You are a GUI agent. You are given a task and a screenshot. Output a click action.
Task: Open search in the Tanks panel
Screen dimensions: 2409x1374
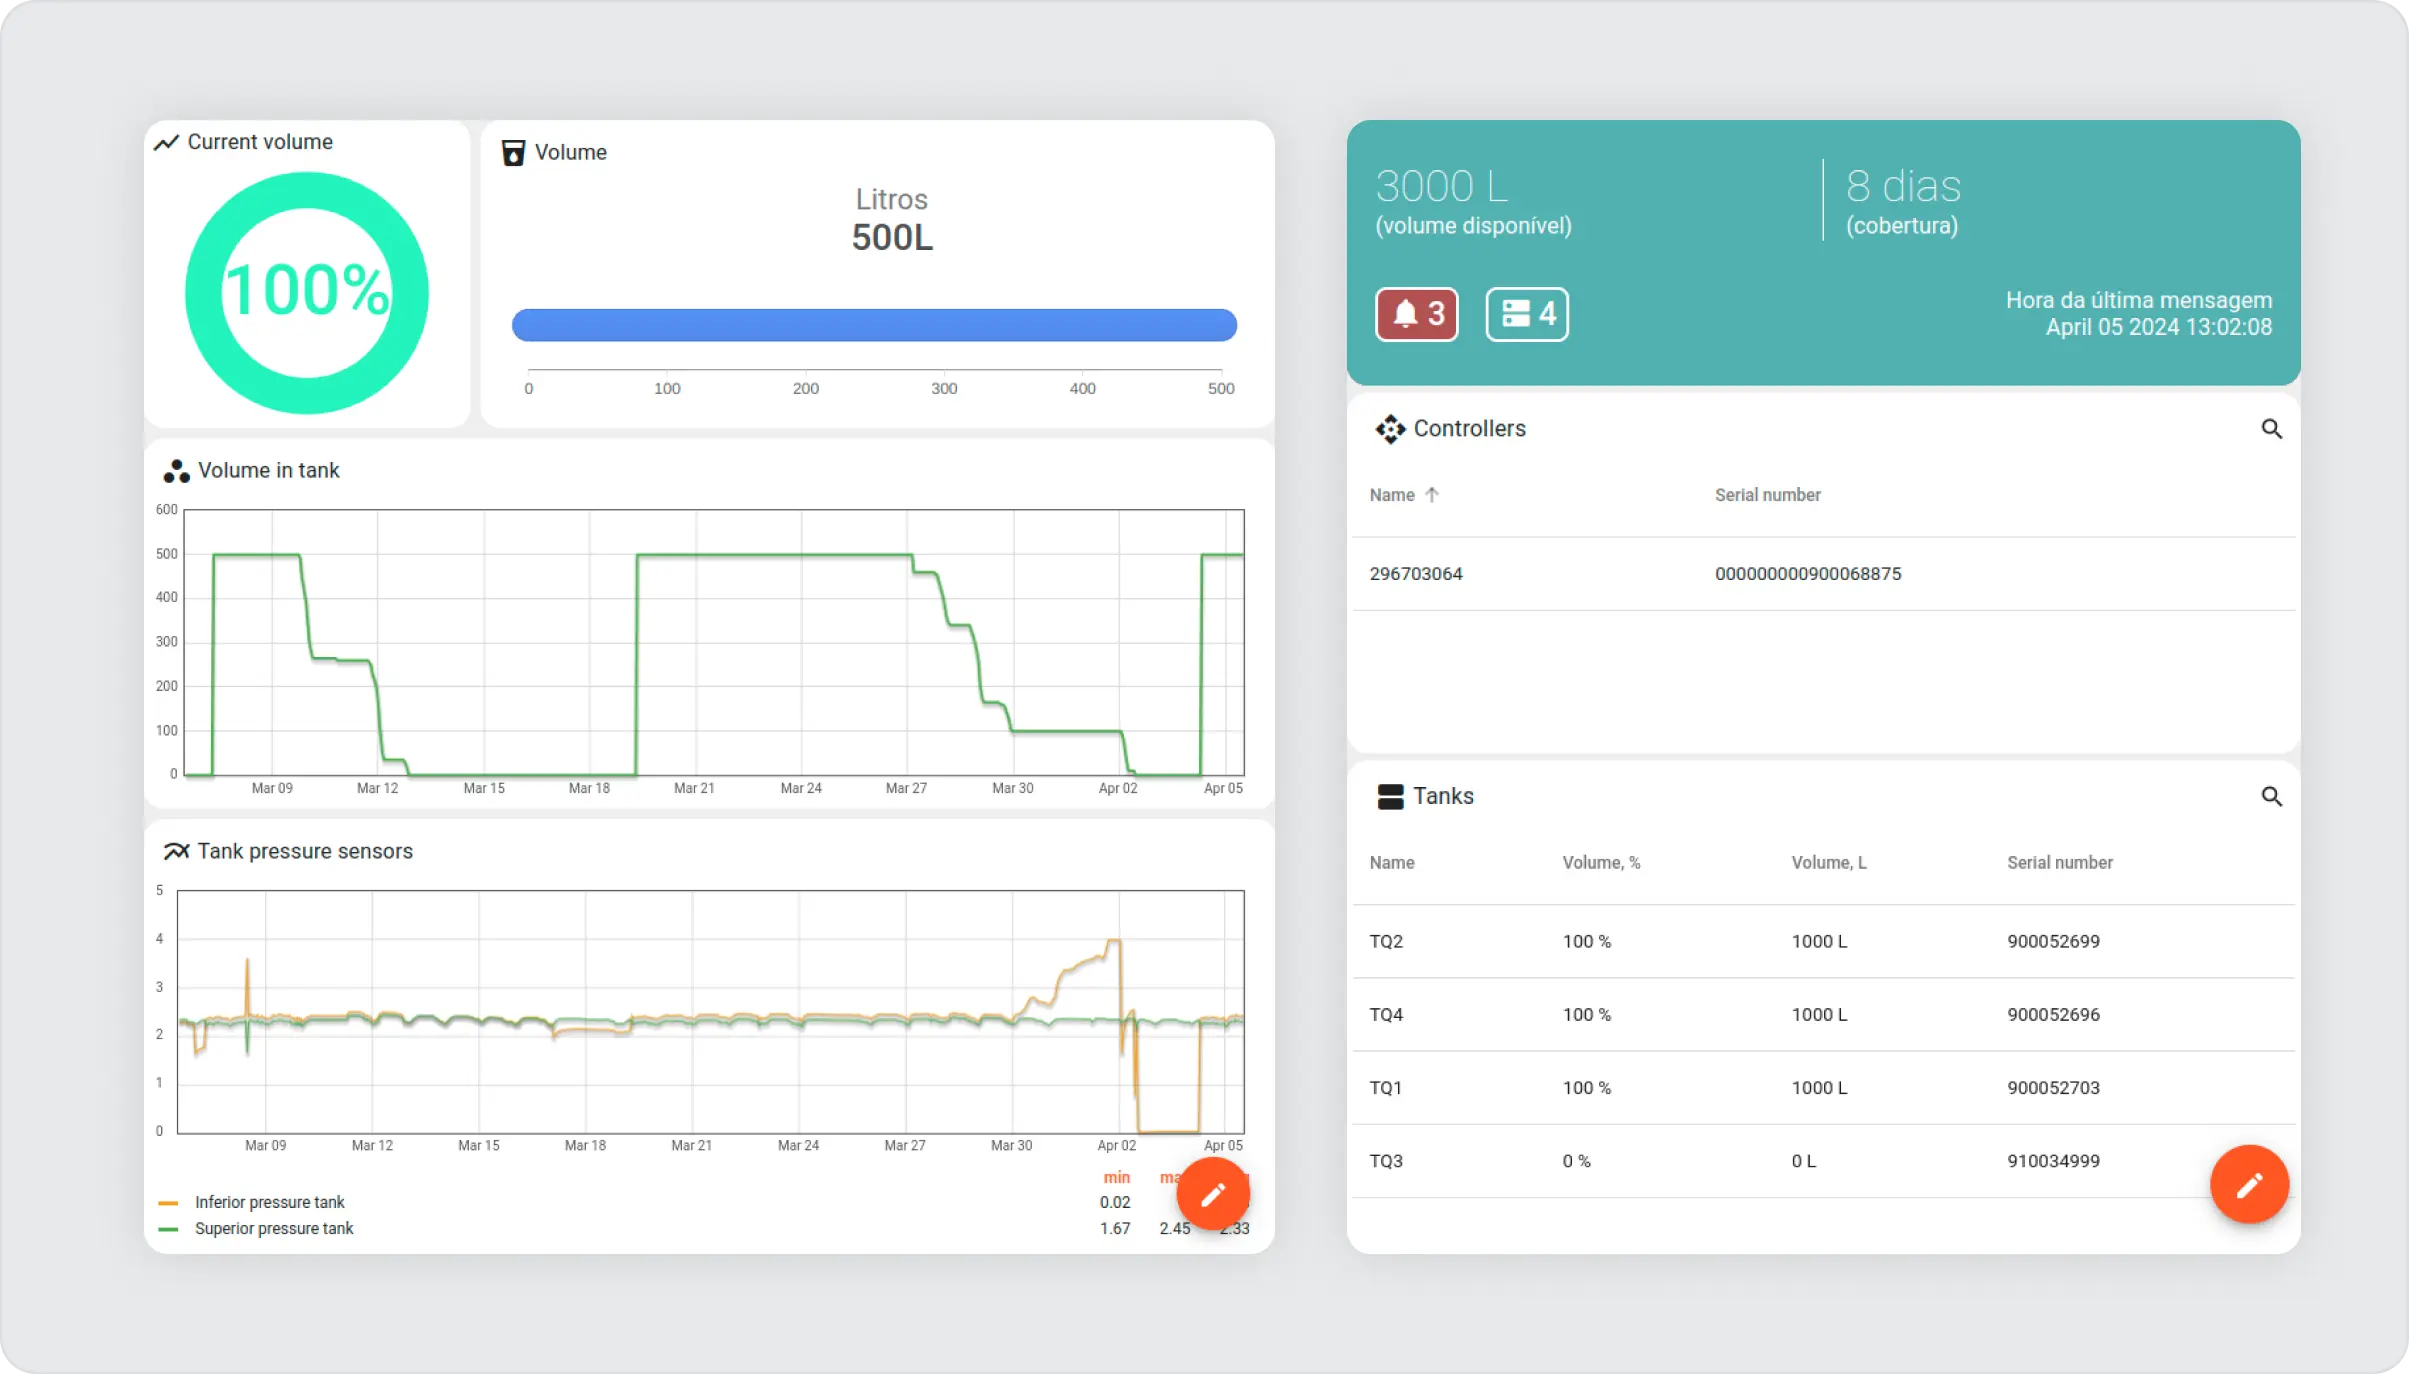2272,796
